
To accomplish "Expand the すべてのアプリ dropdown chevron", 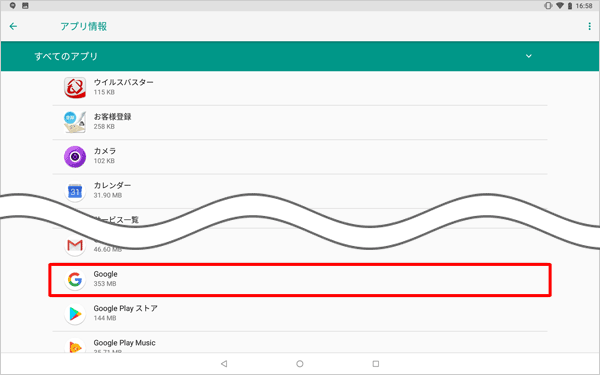I will (x=528, y=56).
